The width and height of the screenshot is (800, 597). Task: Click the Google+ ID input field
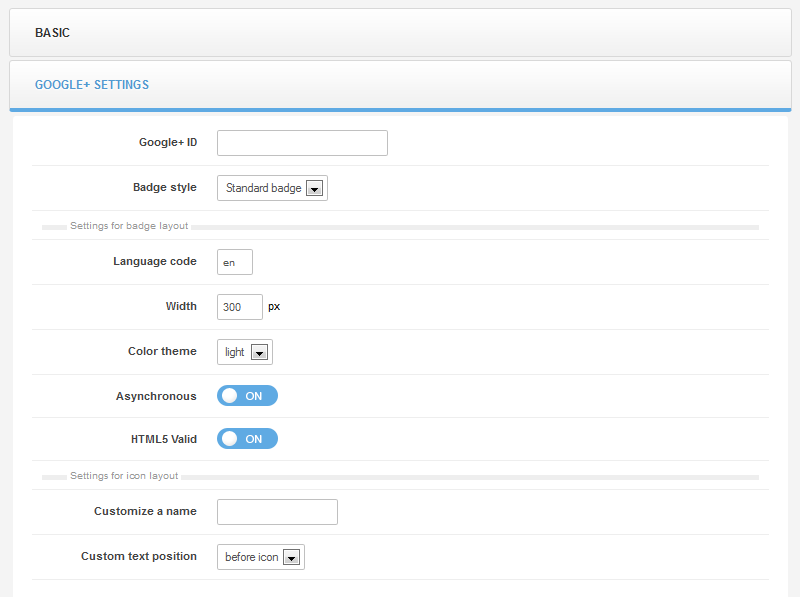pos(302,143)
